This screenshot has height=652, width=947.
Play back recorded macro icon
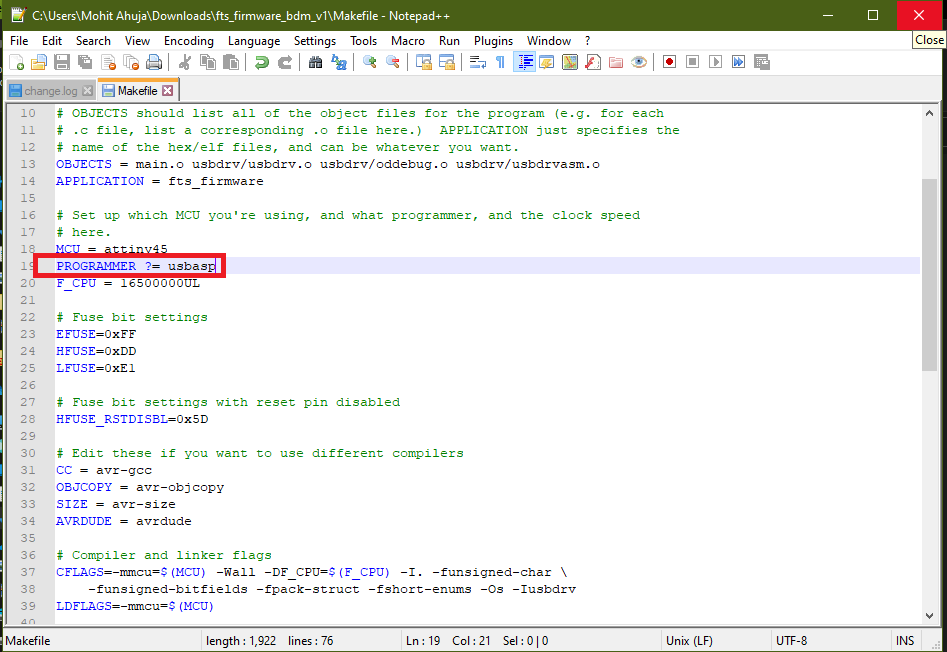coord(716,62)
